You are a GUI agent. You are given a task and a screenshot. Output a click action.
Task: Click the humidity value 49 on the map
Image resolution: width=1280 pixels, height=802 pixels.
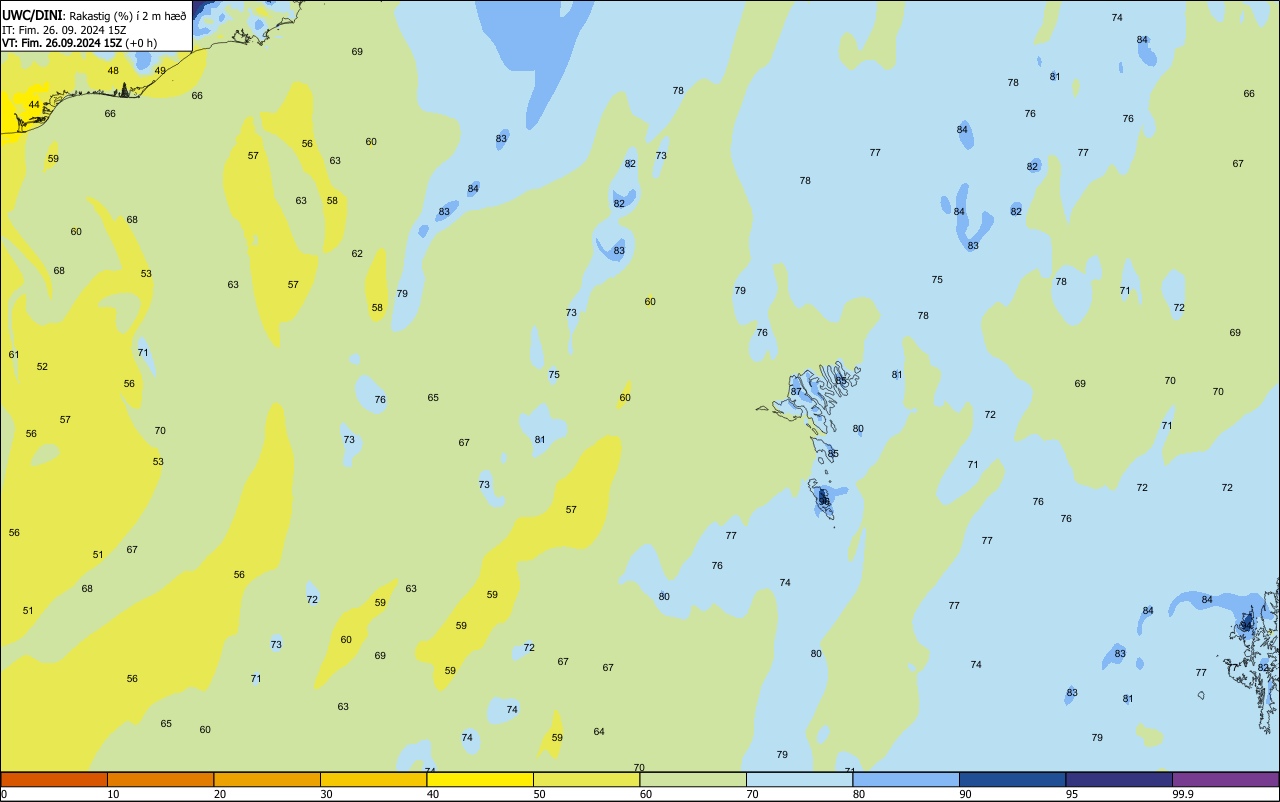[x=160, y=70]
